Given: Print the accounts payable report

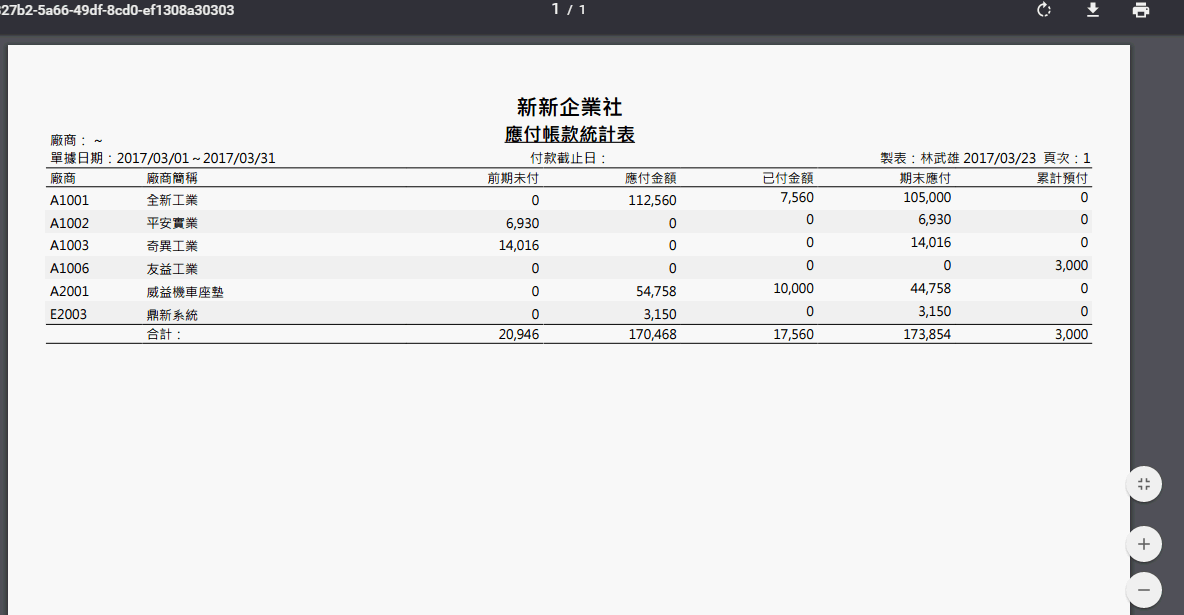Looking at the screenshot, I should pyautogui.click(x=1141, y=10).
